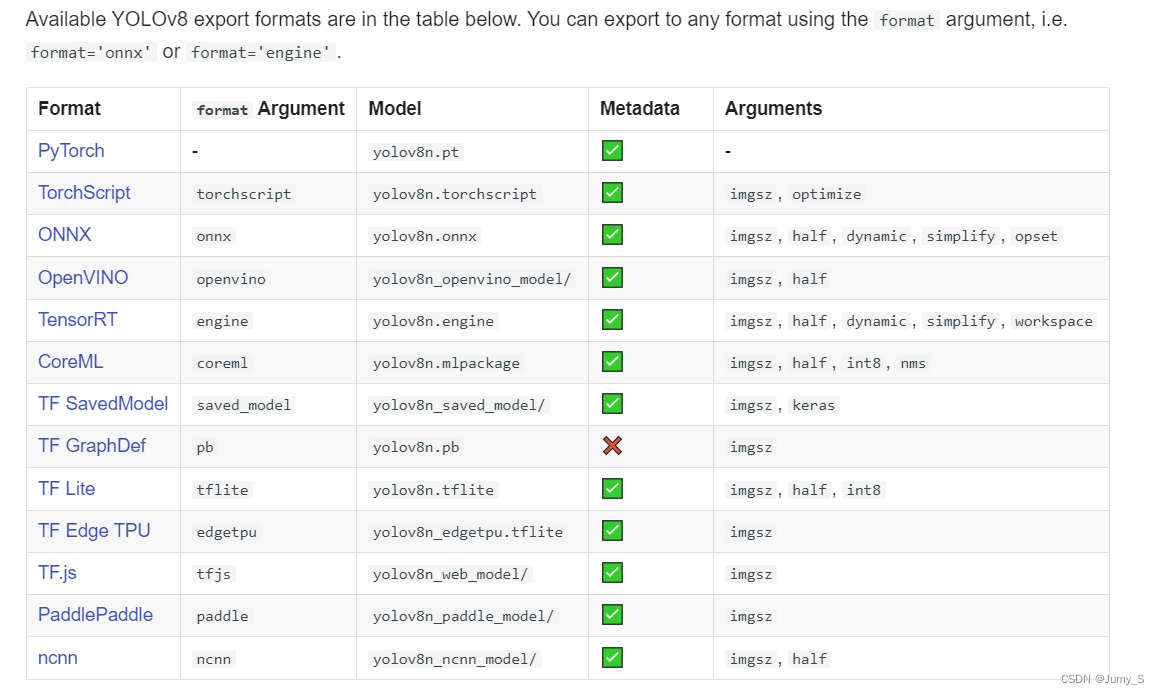This screenshot has width=1159, height=695.
Task: Select the 'paddle' format argument cell
Action: point(222,617)
